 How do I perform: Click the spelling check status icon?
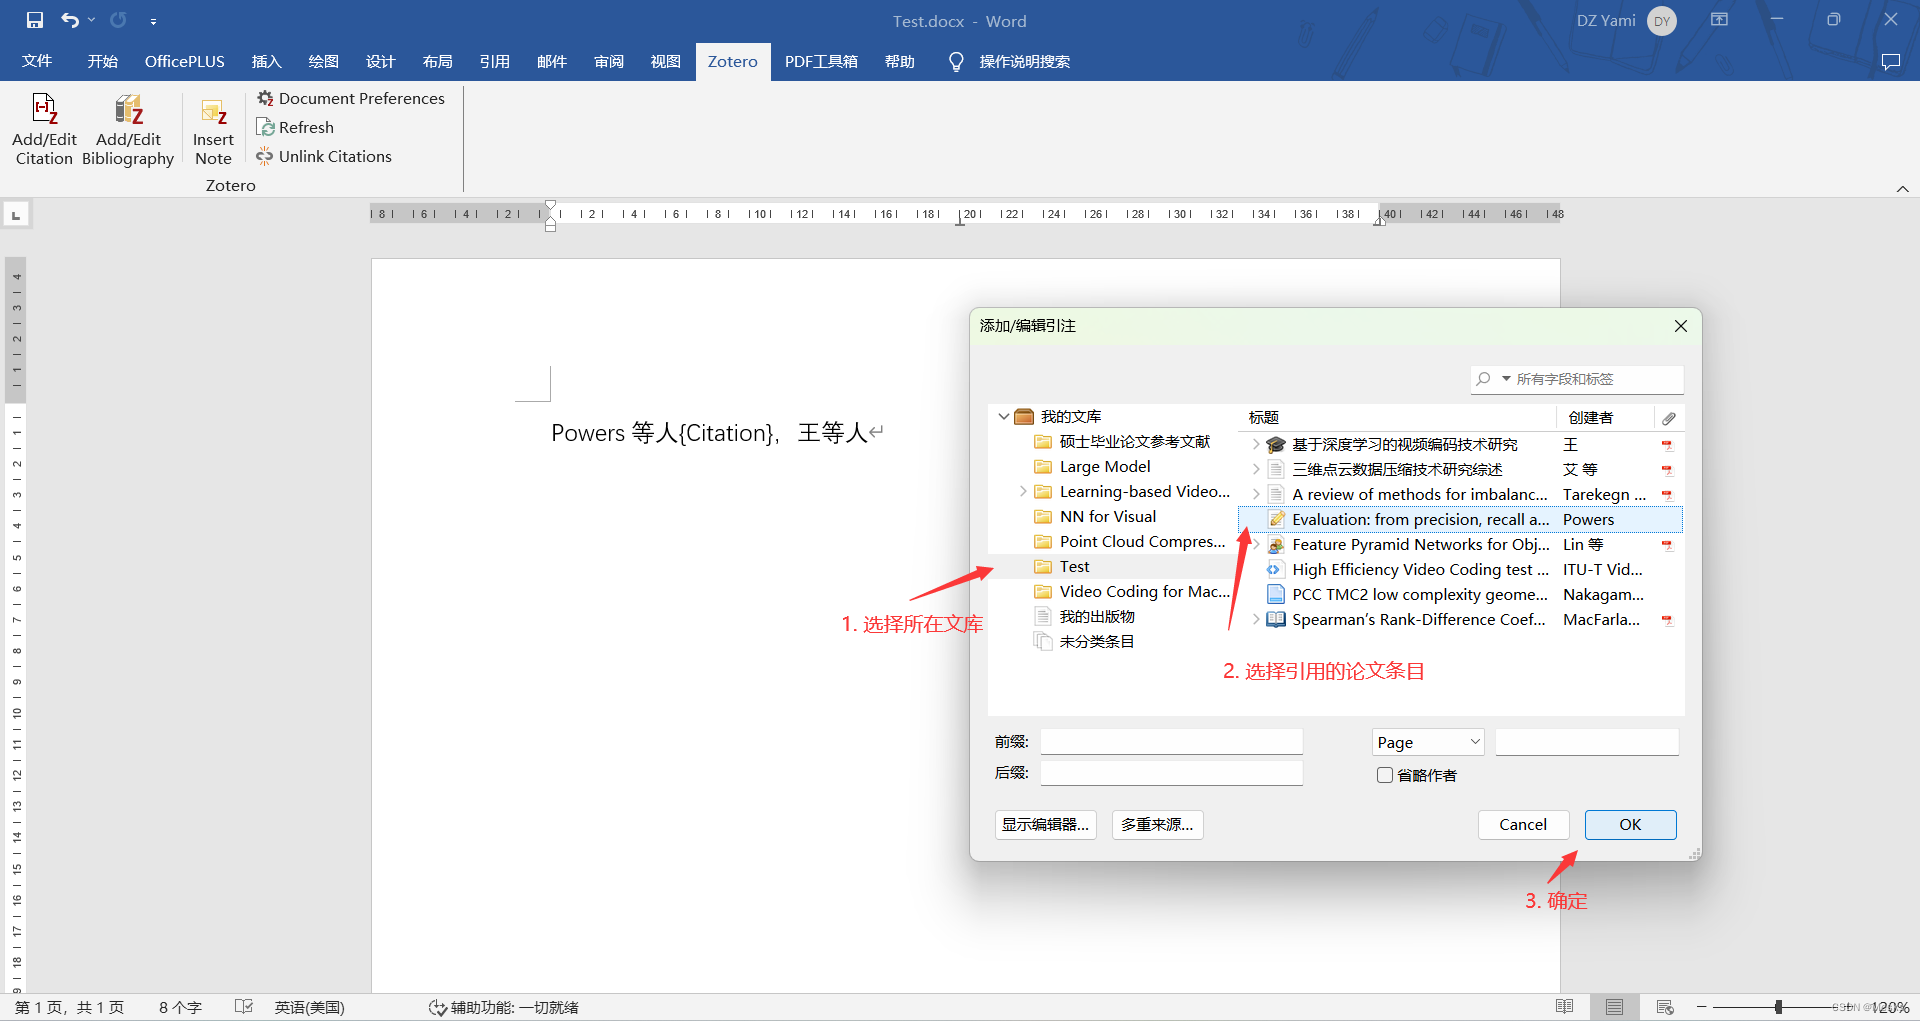[x=244, y=1007]
